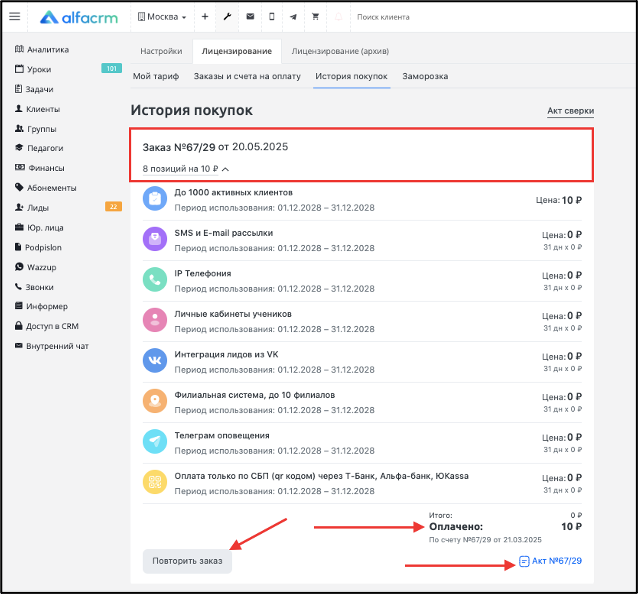Open Задачи sidebar section

34,89
